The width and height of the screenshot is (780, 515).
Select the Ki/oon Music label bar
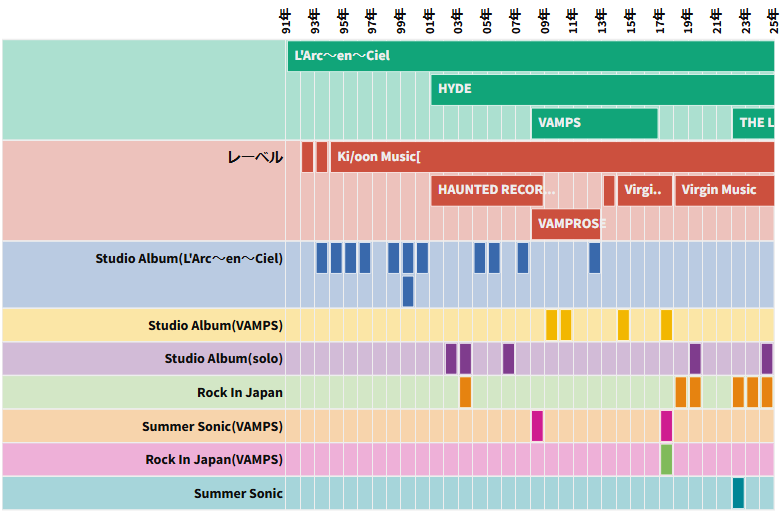552,157
